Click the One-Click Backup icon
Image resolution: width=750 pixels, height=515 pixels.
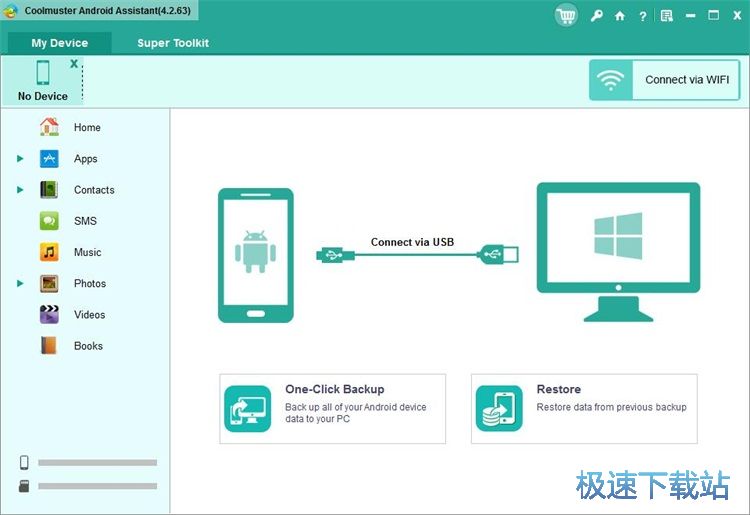pos(248,409)
